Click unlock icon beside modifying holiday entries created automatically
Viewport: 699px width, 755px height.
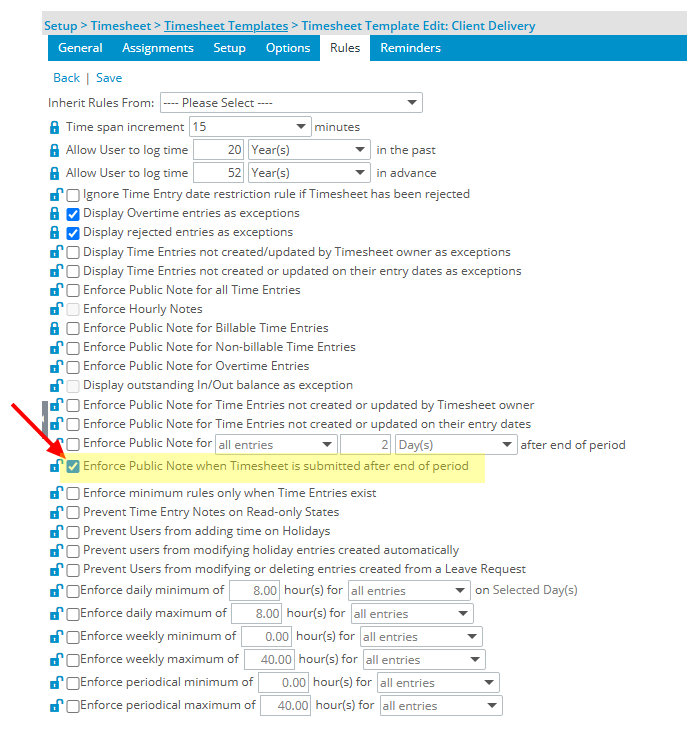tap(56, 551)
